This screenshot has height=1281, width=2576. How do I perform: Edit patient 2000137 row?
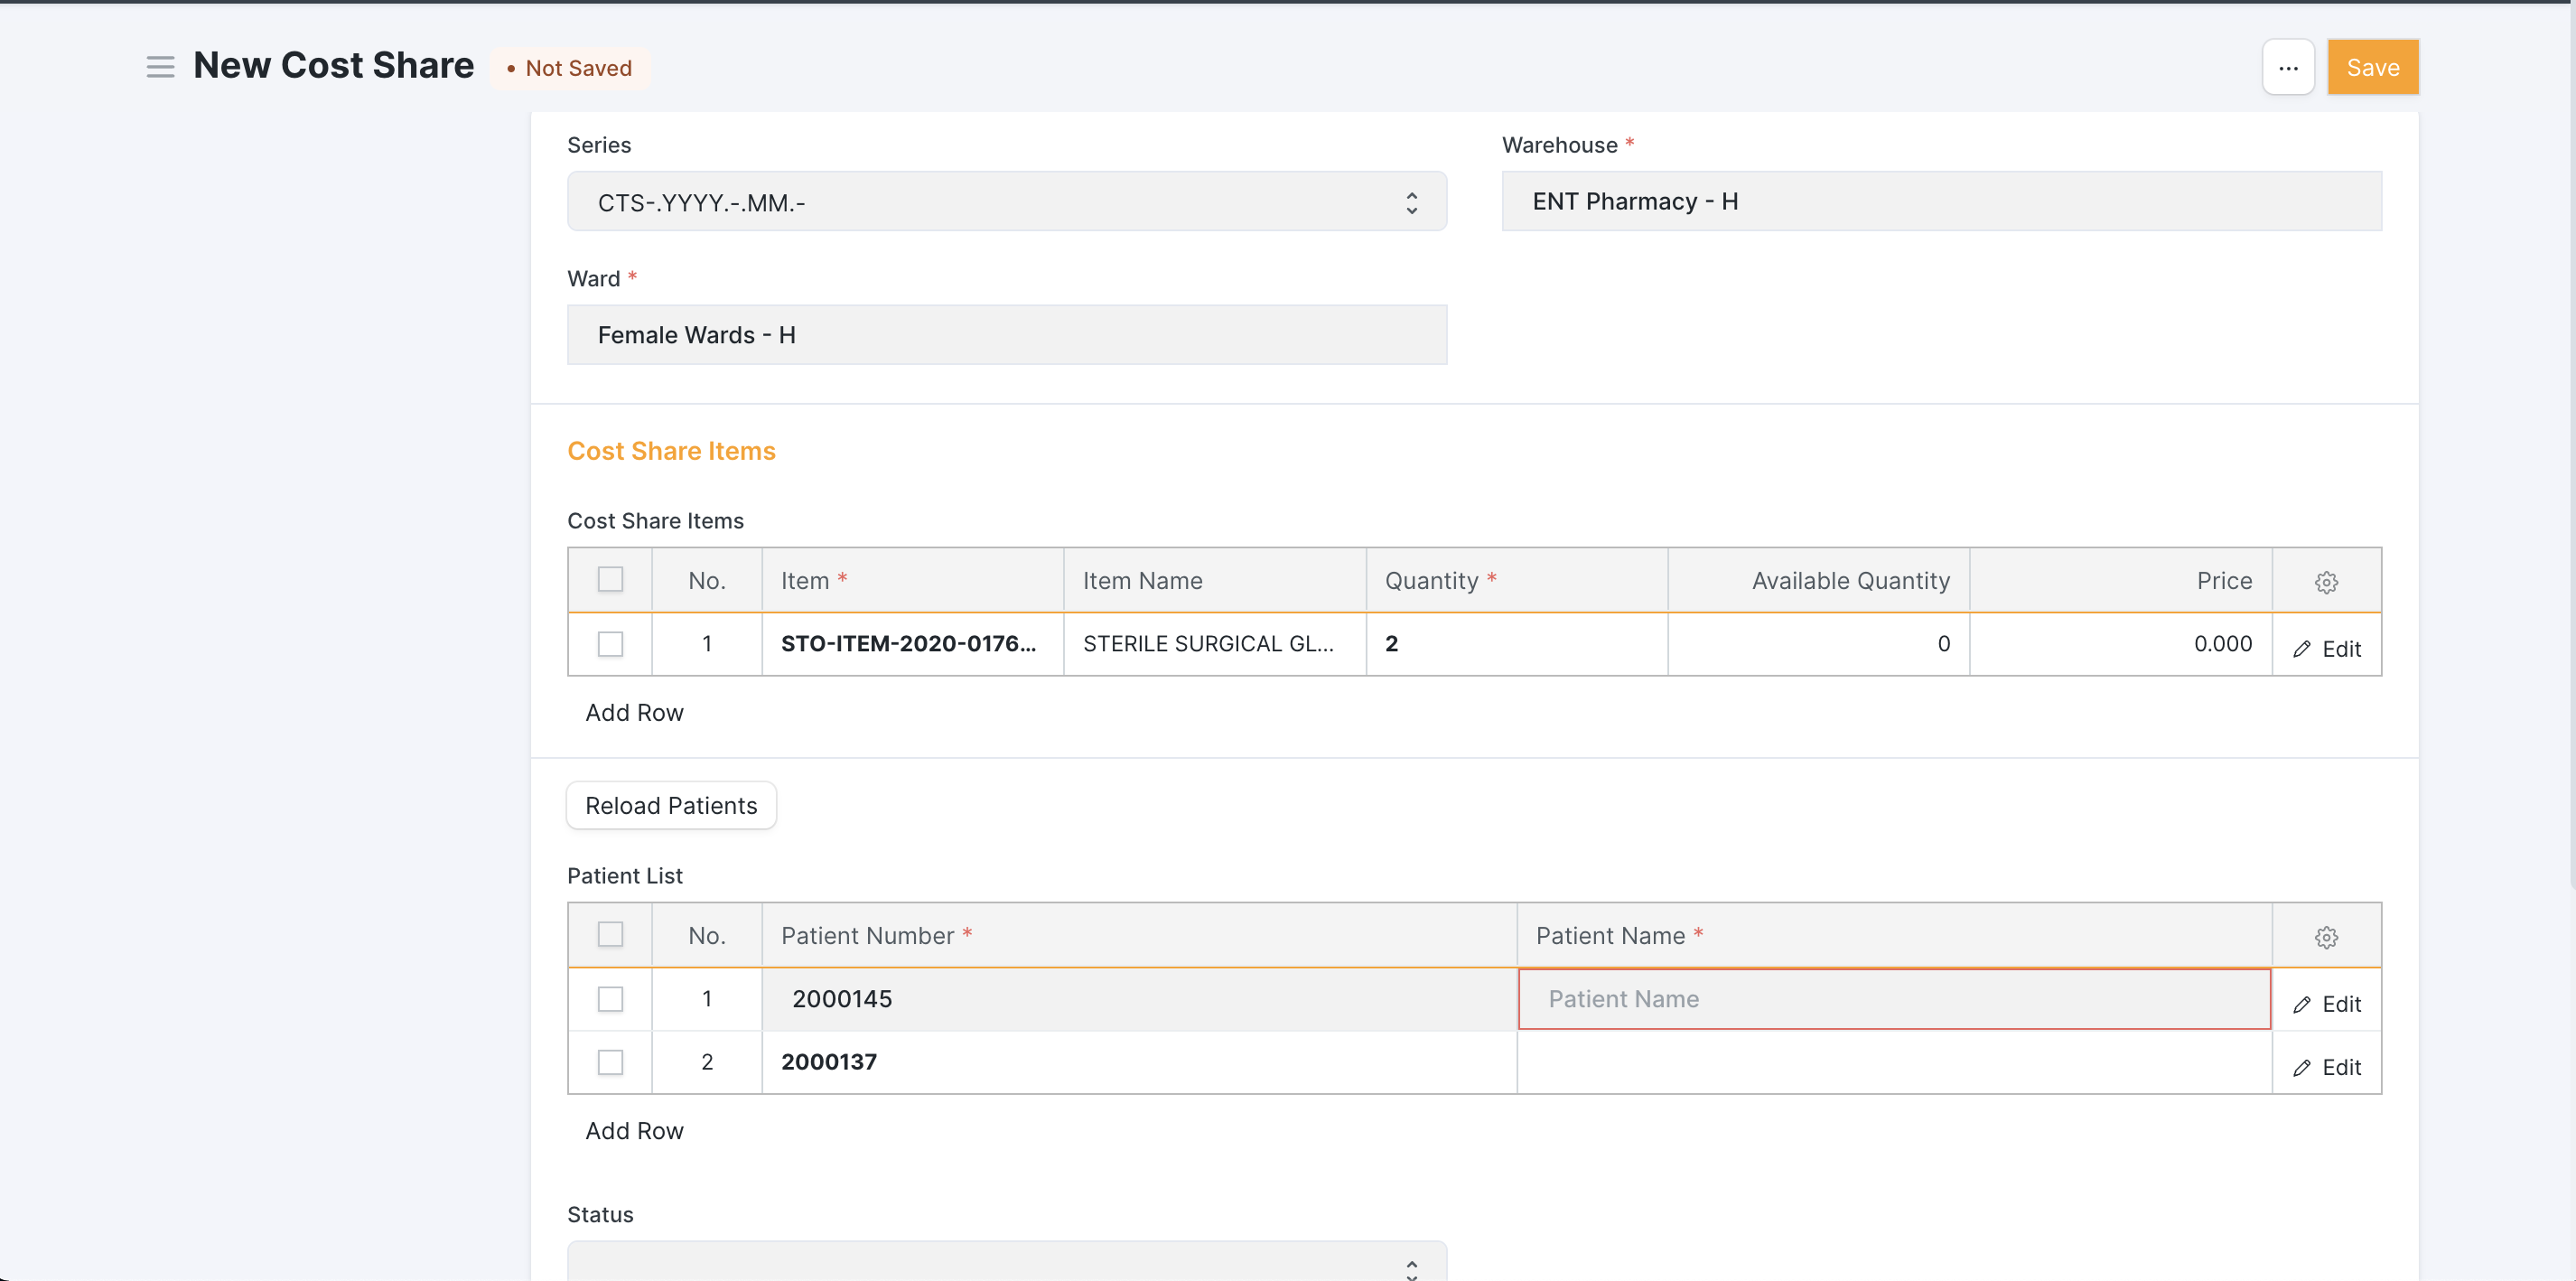coord(2326,1066)
